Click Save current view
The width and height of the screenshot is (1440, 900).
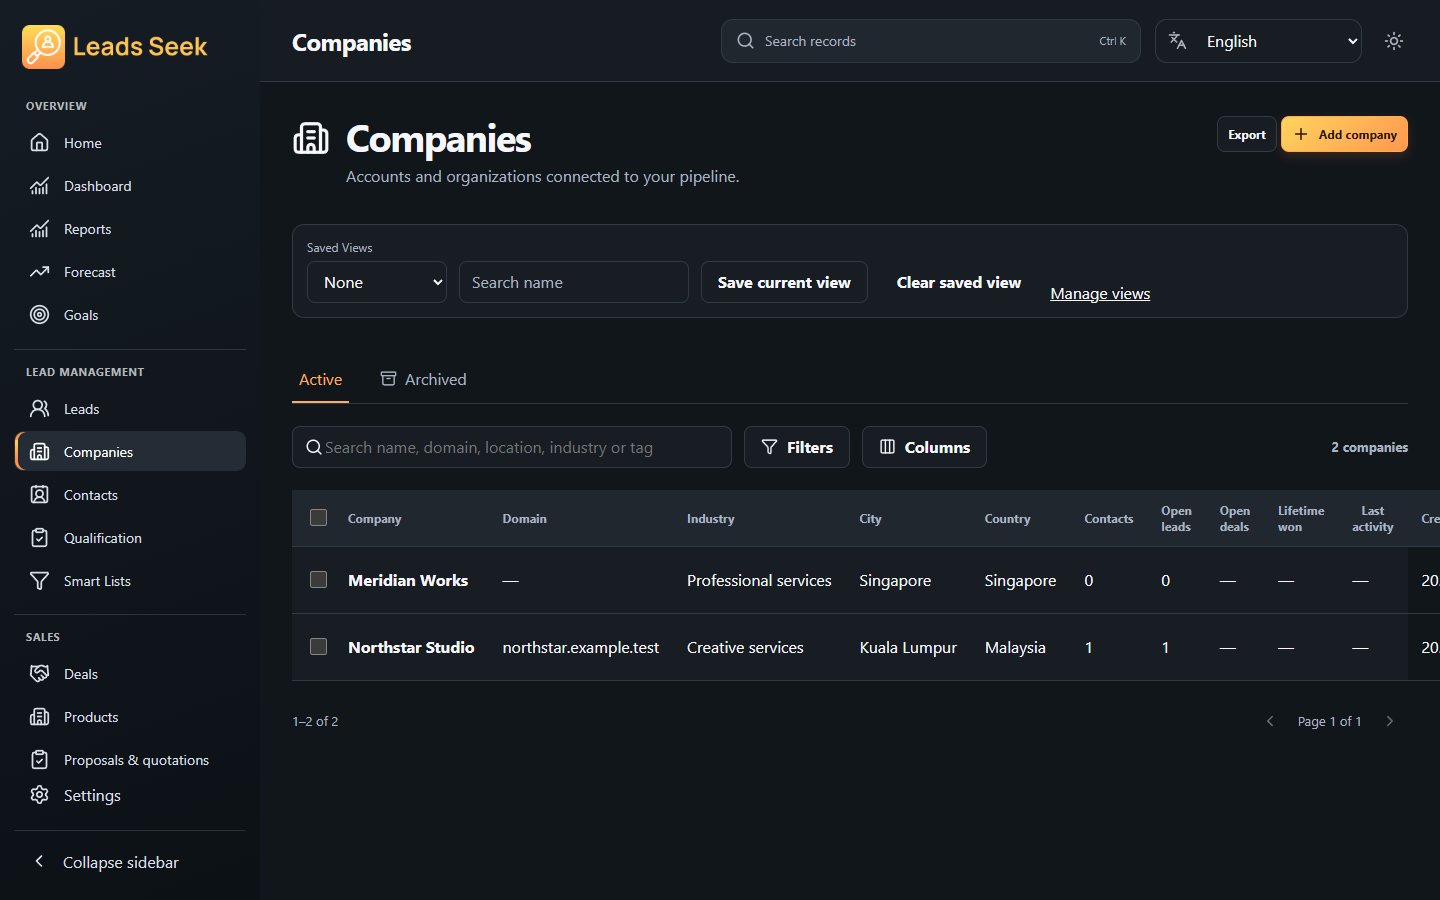pyautogui.click(x=784, y=282)
